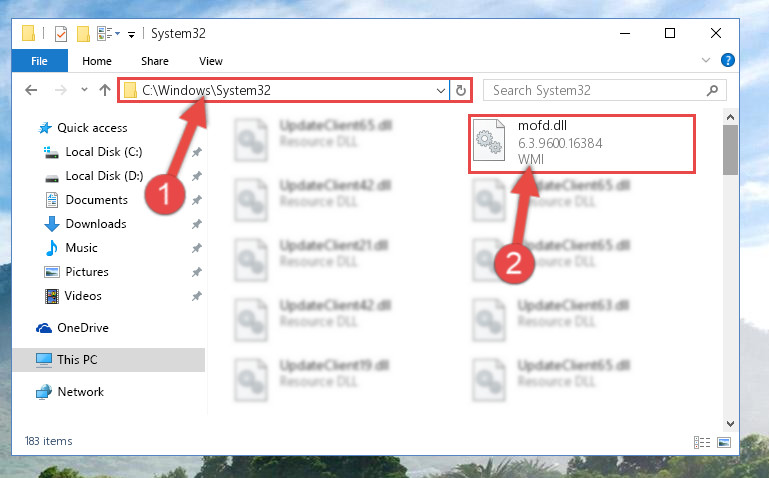Open the File menu tab
This screenshot has width=769, height=478.
(x=39, y=61)
